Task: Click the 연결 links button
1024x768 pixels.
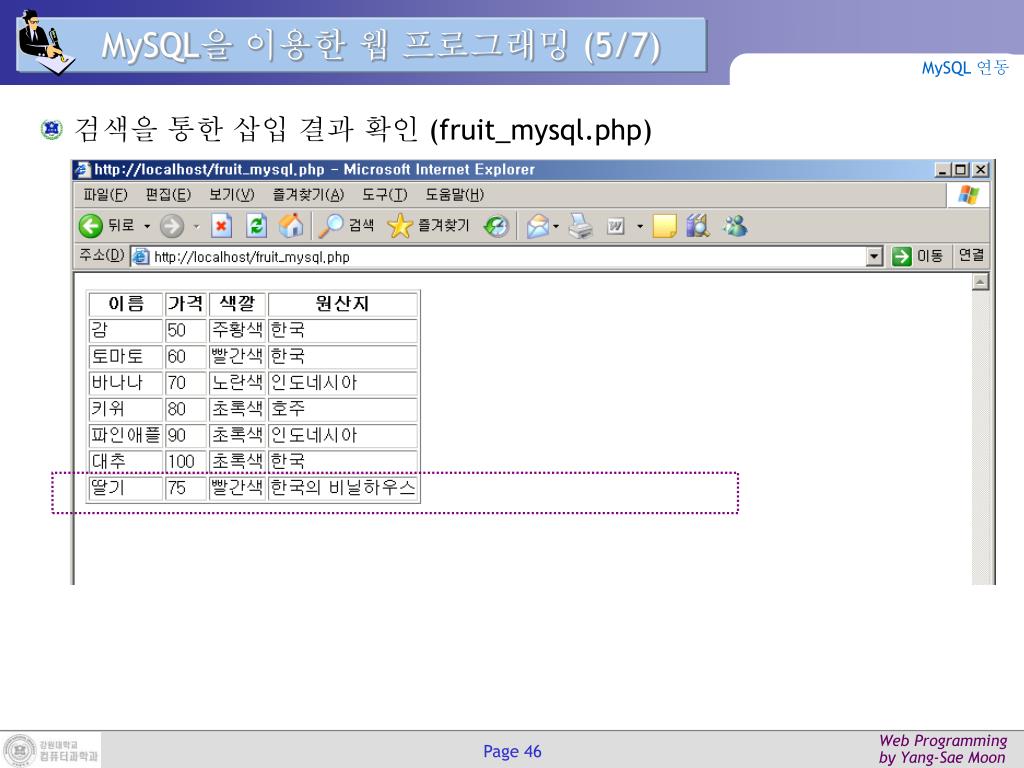Action: point(971,255)
